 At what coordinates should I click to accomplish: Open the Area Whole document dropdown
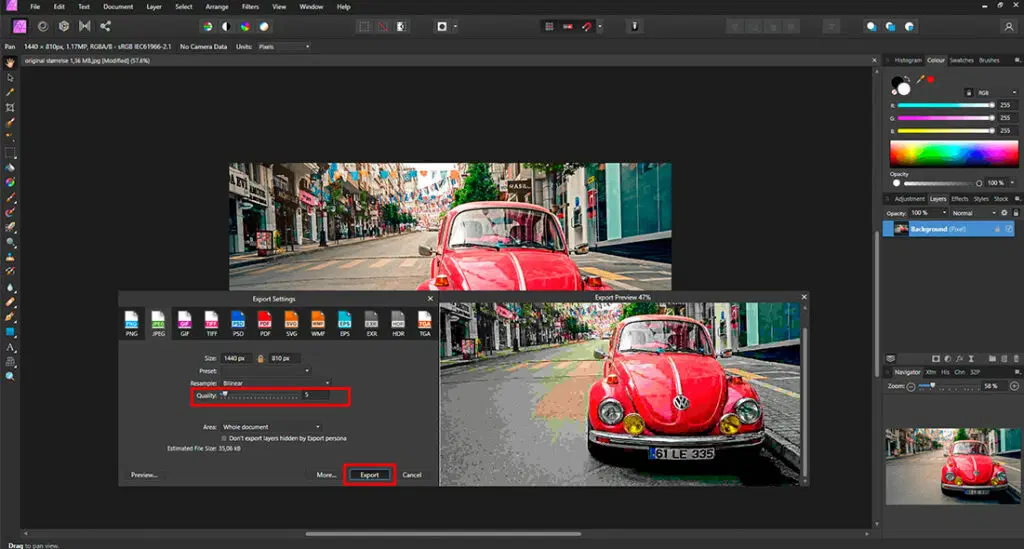coord(271,427)
